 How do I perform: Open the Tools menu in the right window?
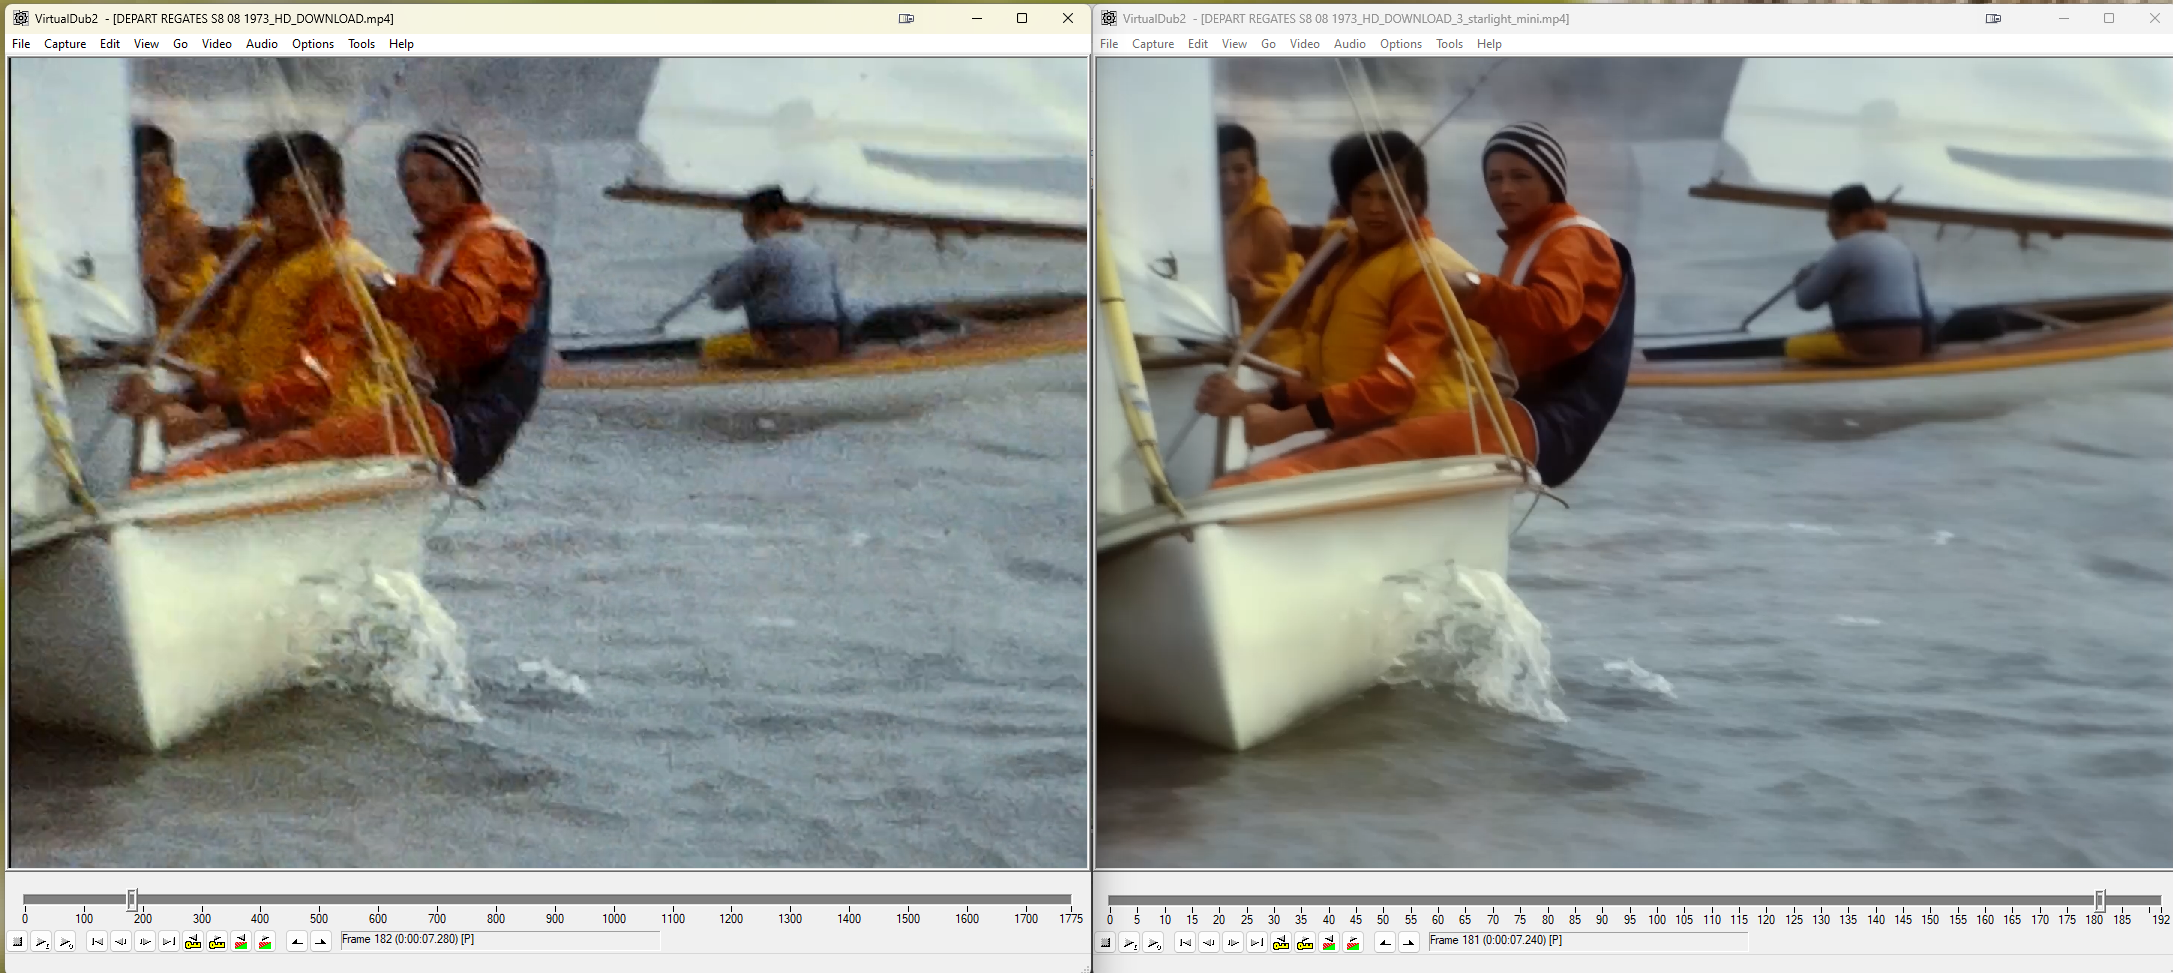1449,44
